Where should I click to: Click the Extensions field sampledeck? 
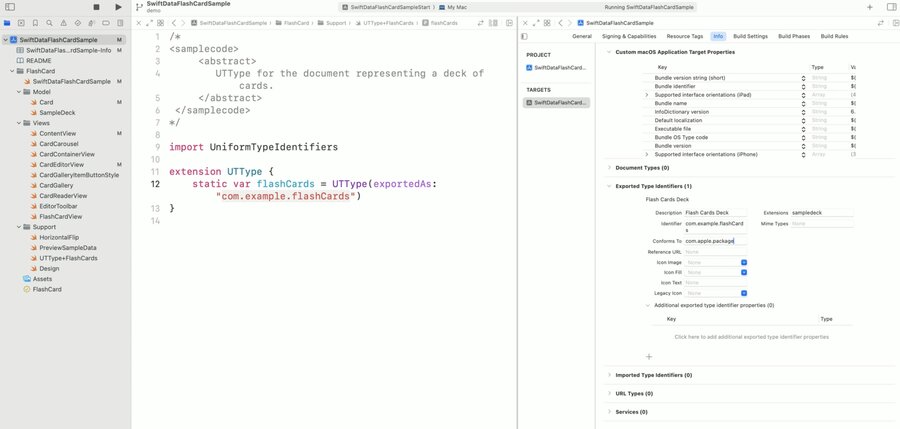tap(822, 212)
